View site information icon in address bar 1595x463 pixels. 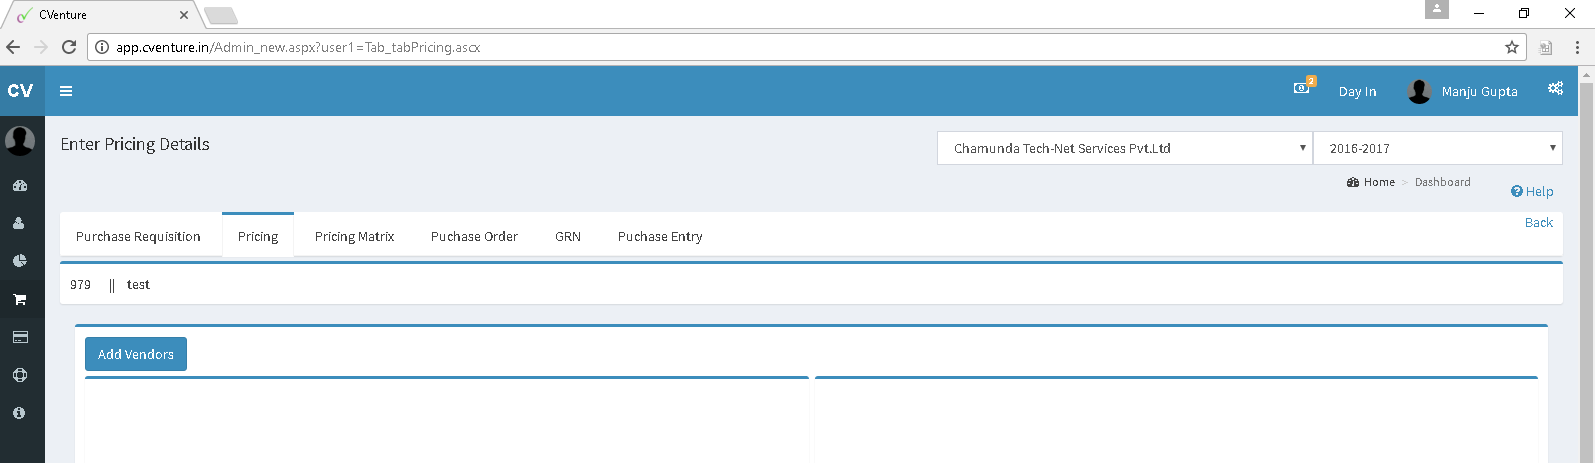point(102,47)
